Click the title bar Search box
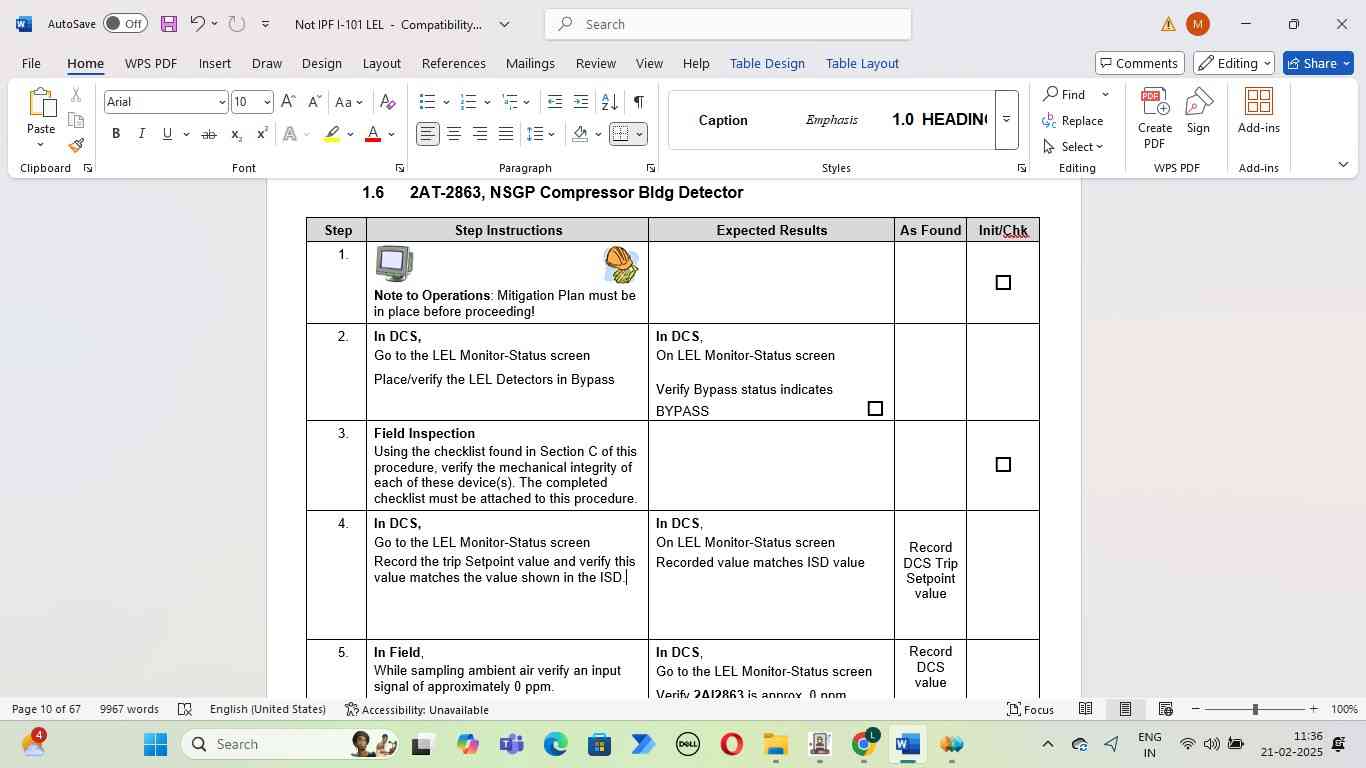 pyautogui.click(x=728, y=24)
